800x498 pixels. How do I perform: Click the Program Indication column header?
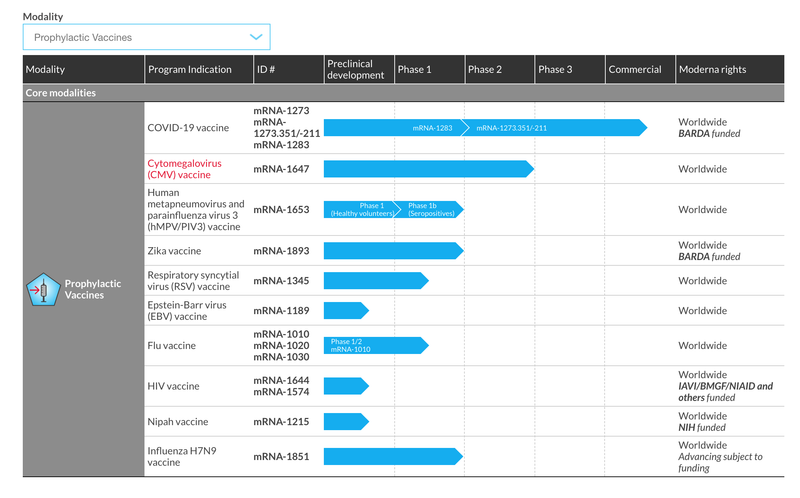(190, 70)
